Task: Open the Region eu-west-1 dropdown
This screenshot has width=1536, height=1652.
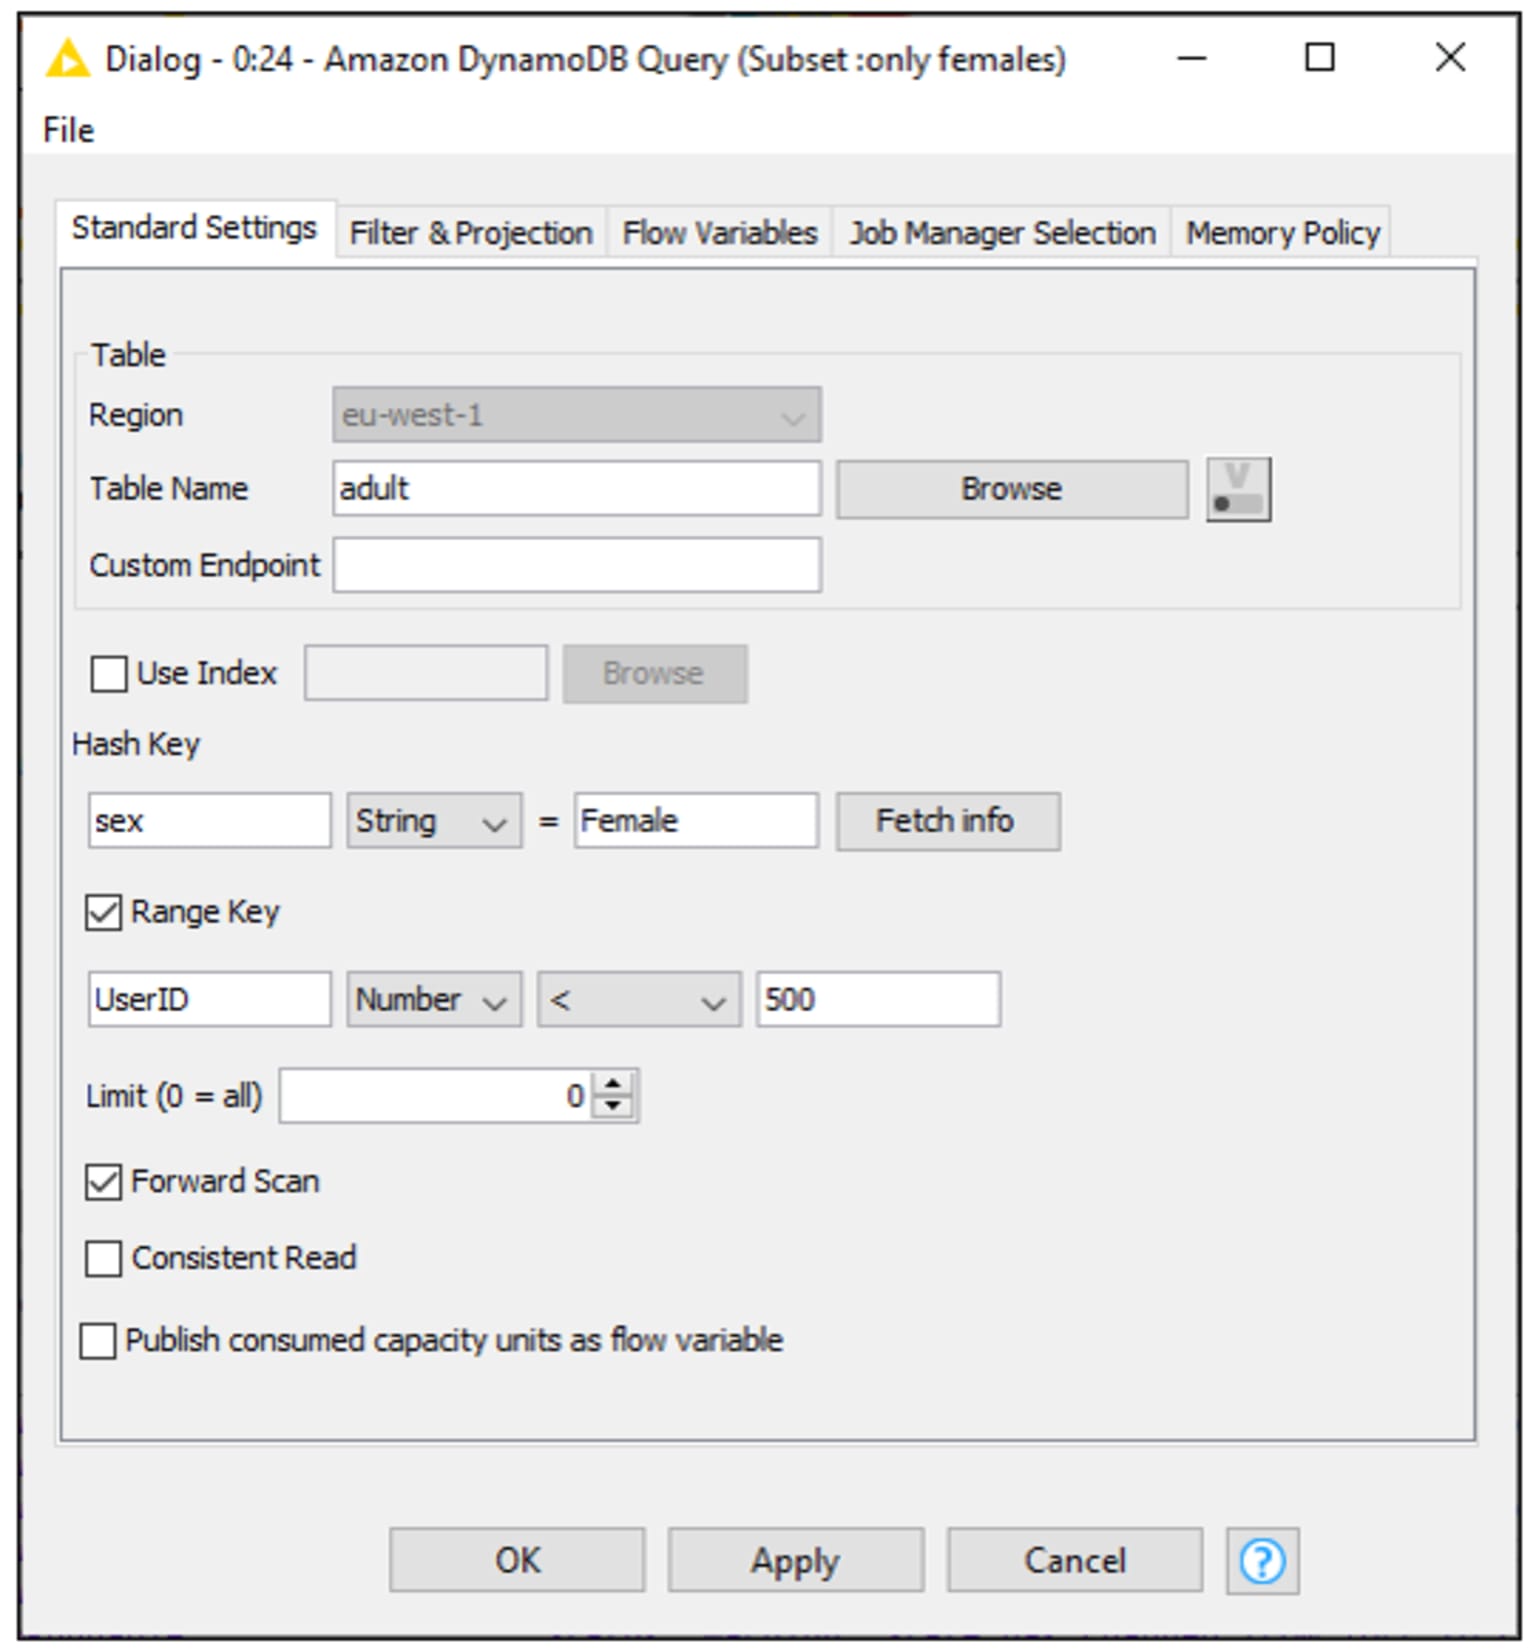Action: (577, 415)
